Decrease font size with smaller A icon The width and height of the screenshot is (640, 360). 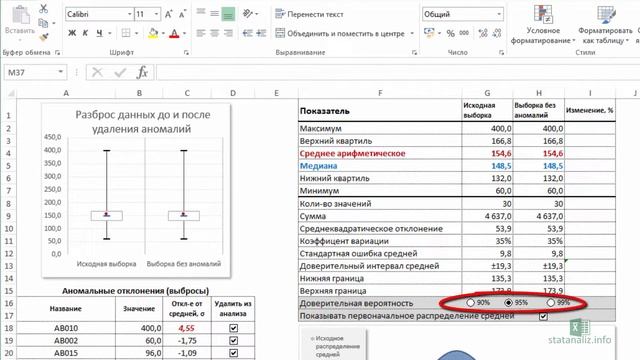182,15
